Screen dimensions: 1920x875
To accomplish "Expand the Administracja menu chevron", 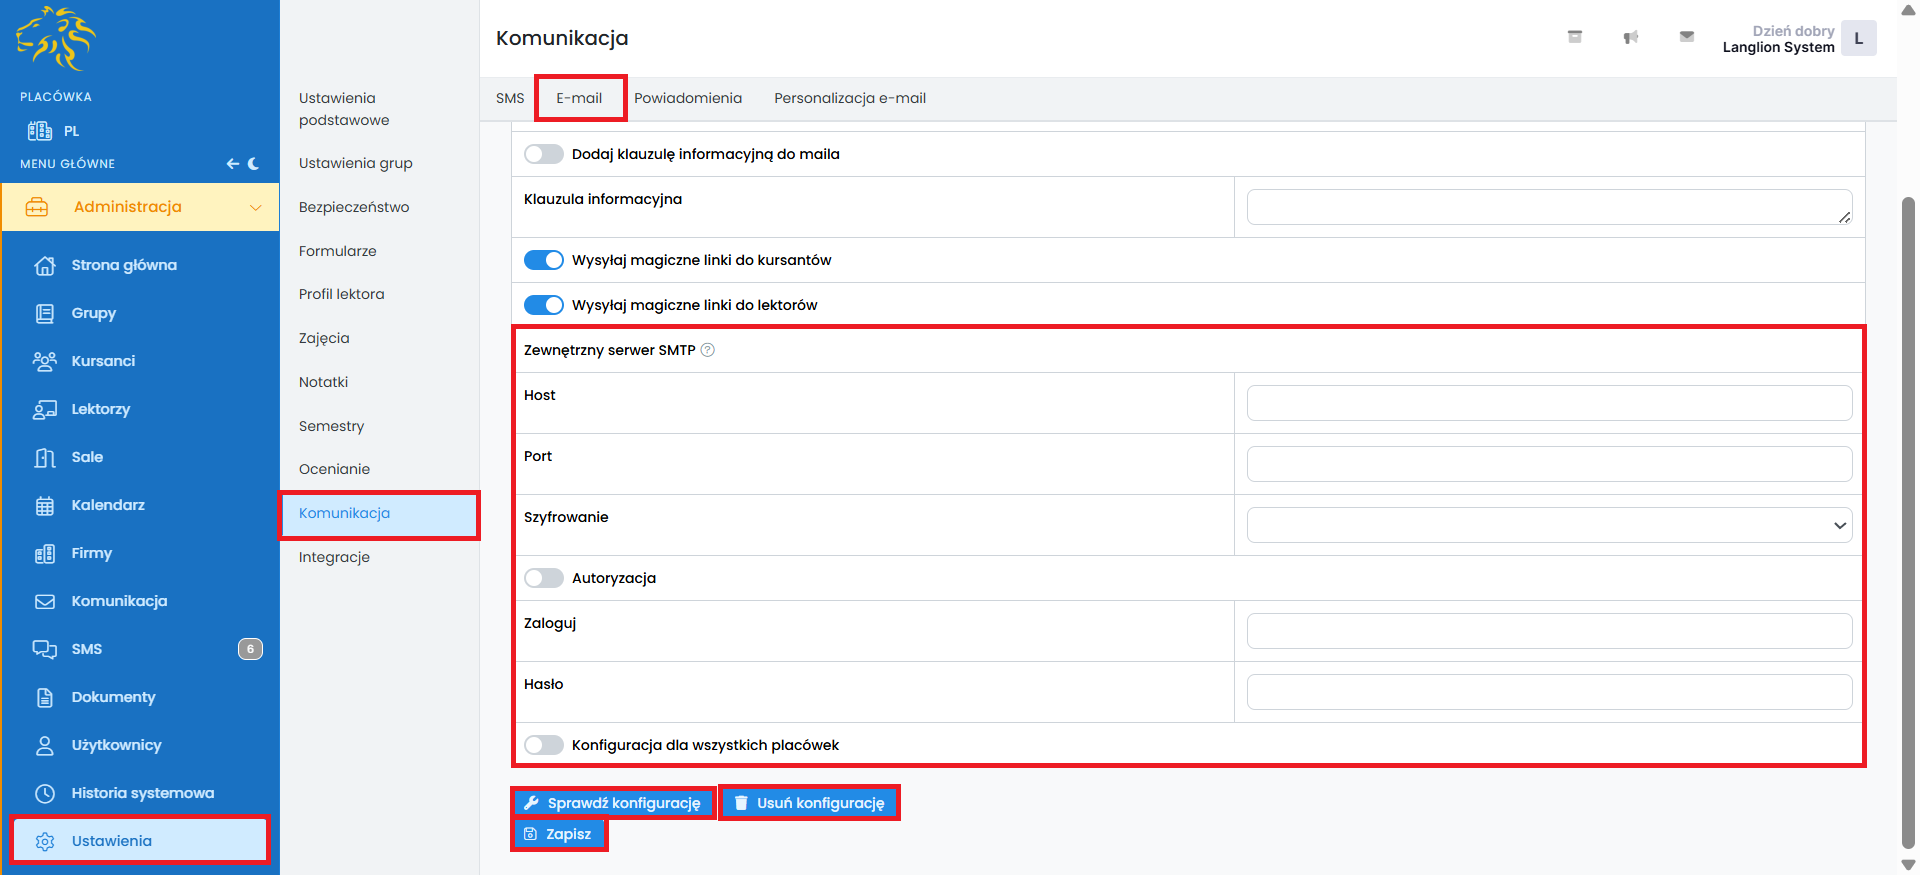I will click(x=256, y=207).
